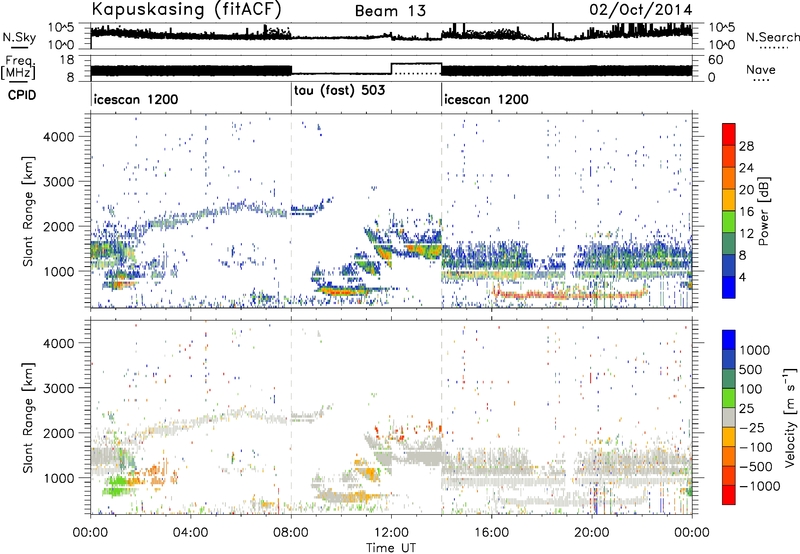800x554 pixels.
Task: Click the 4 tick on power colorbar
Action: tap(743, 277)
